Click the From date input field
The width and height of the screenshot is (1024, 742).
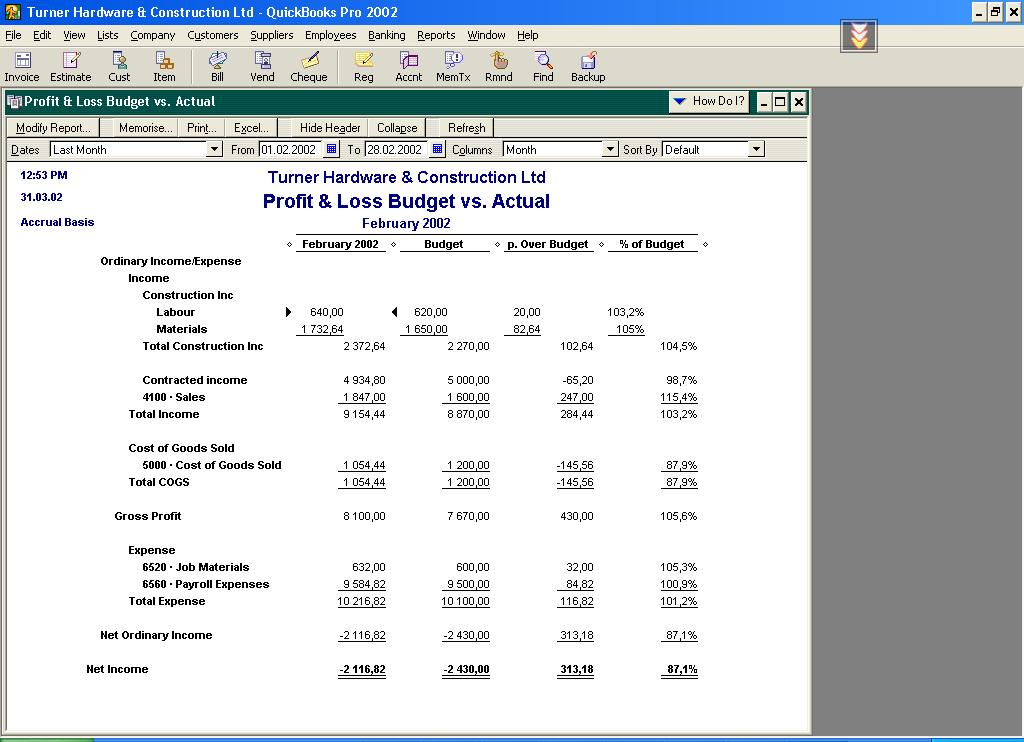pos(291,150)
